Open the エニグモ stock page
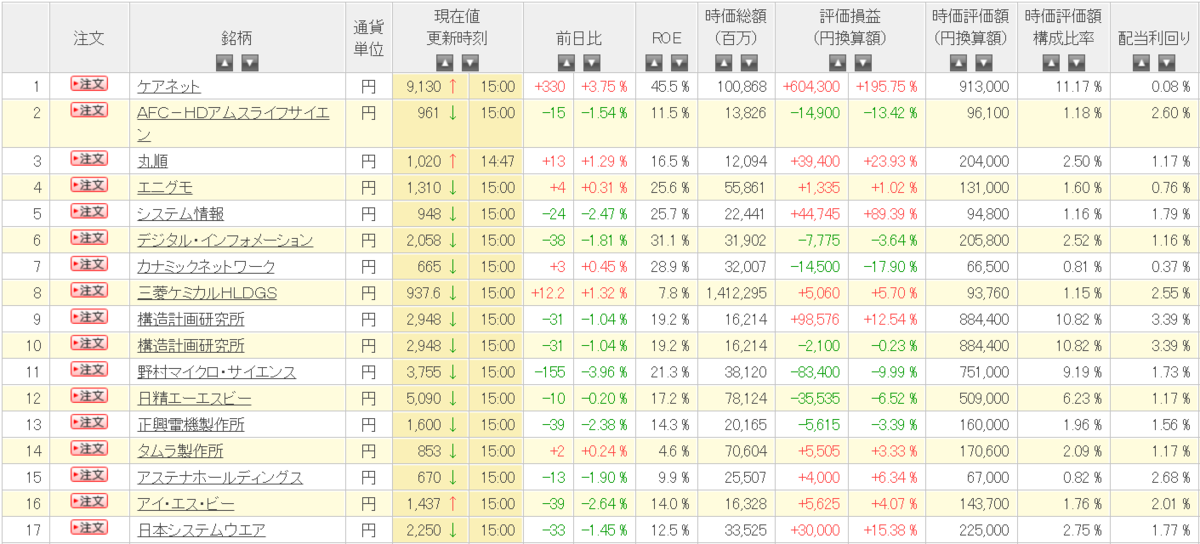Screen dimensions: 1200x544 (166, 187)
